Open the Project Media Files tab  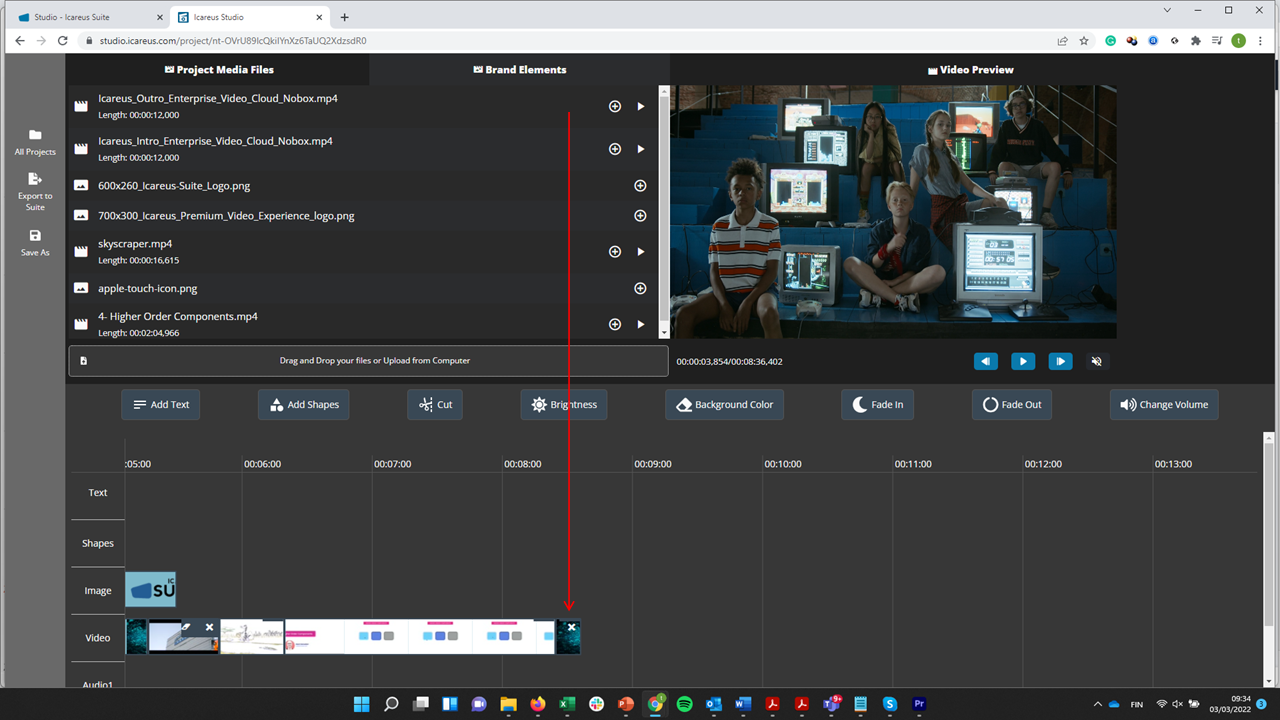click(218, 70)
